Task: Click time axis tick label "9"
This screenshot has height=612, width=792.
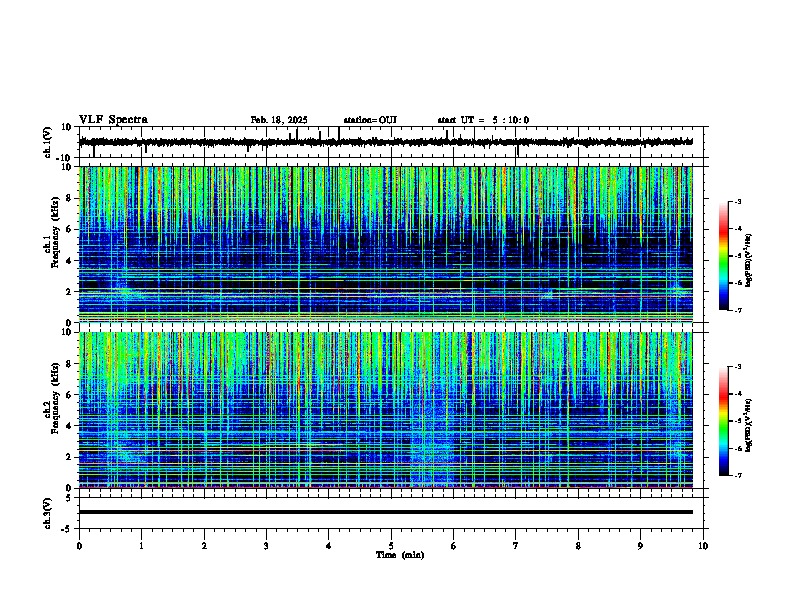Action: [640, 546]
